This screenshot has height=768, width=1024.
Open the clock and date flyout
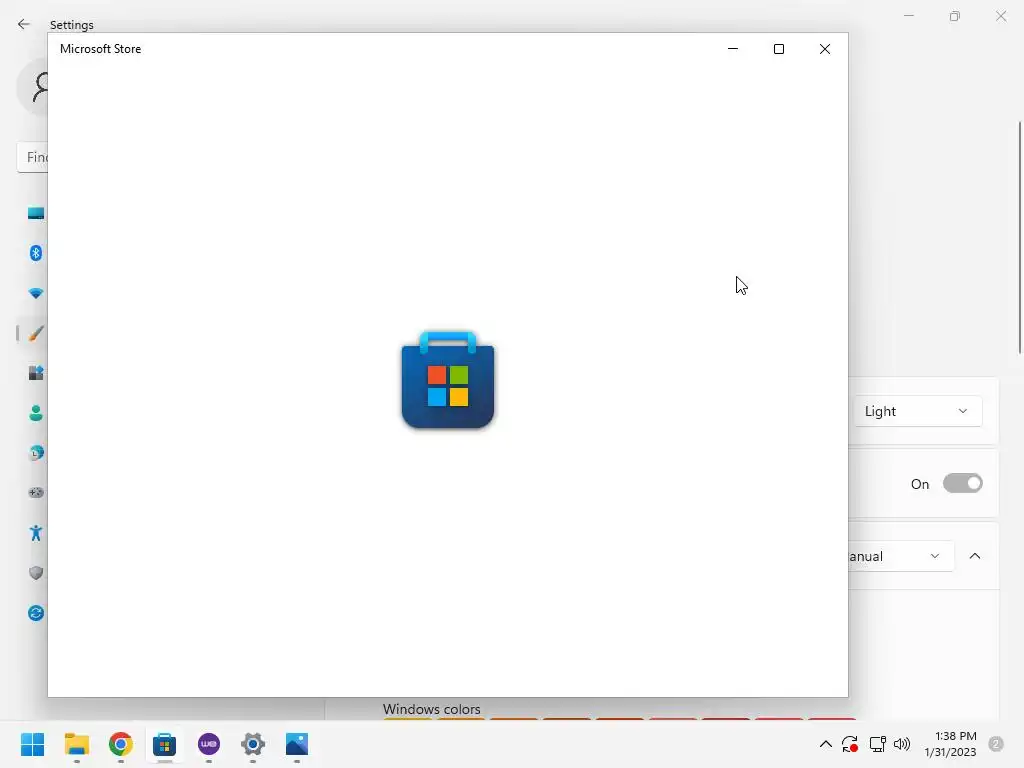tap(950, 744)
